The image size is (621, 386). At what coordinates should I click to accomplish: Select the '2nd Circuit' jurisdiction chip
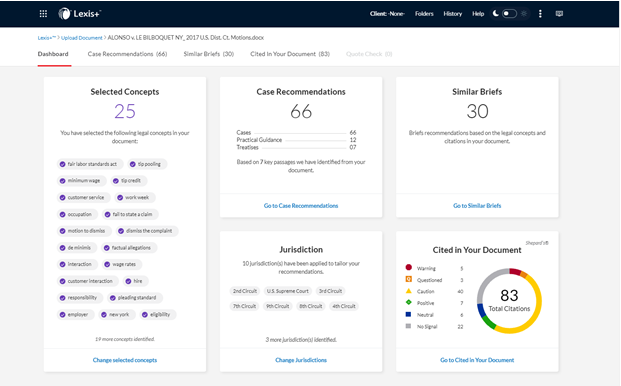pyautogui.click(x=245, y=291)
